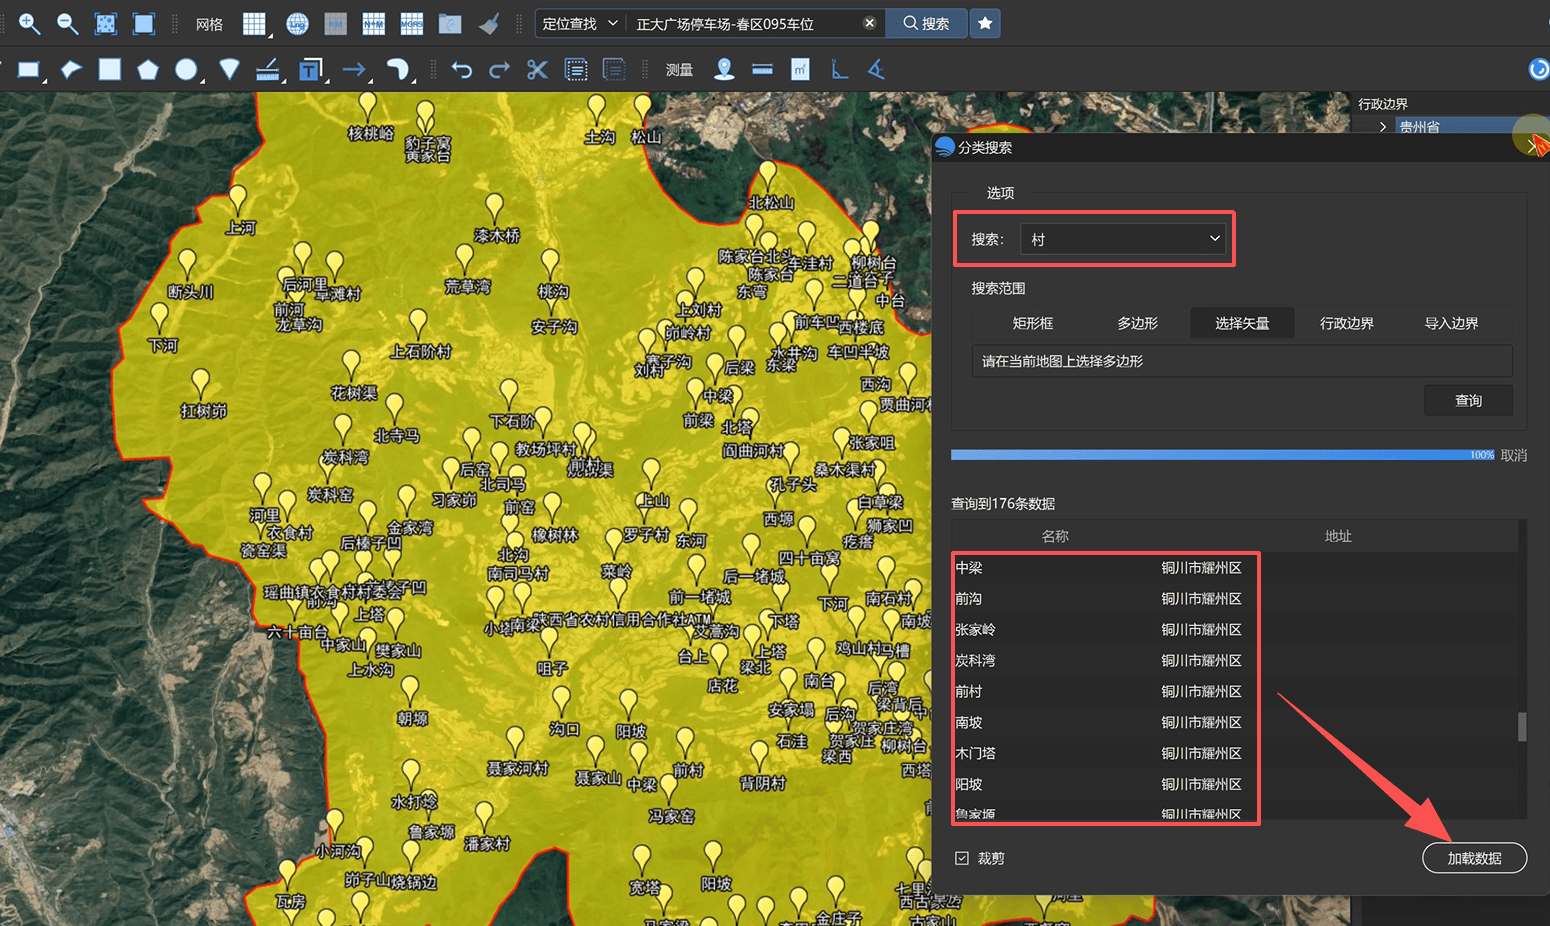
Task: Select the m² area measure tool
Action: (800, 69)
